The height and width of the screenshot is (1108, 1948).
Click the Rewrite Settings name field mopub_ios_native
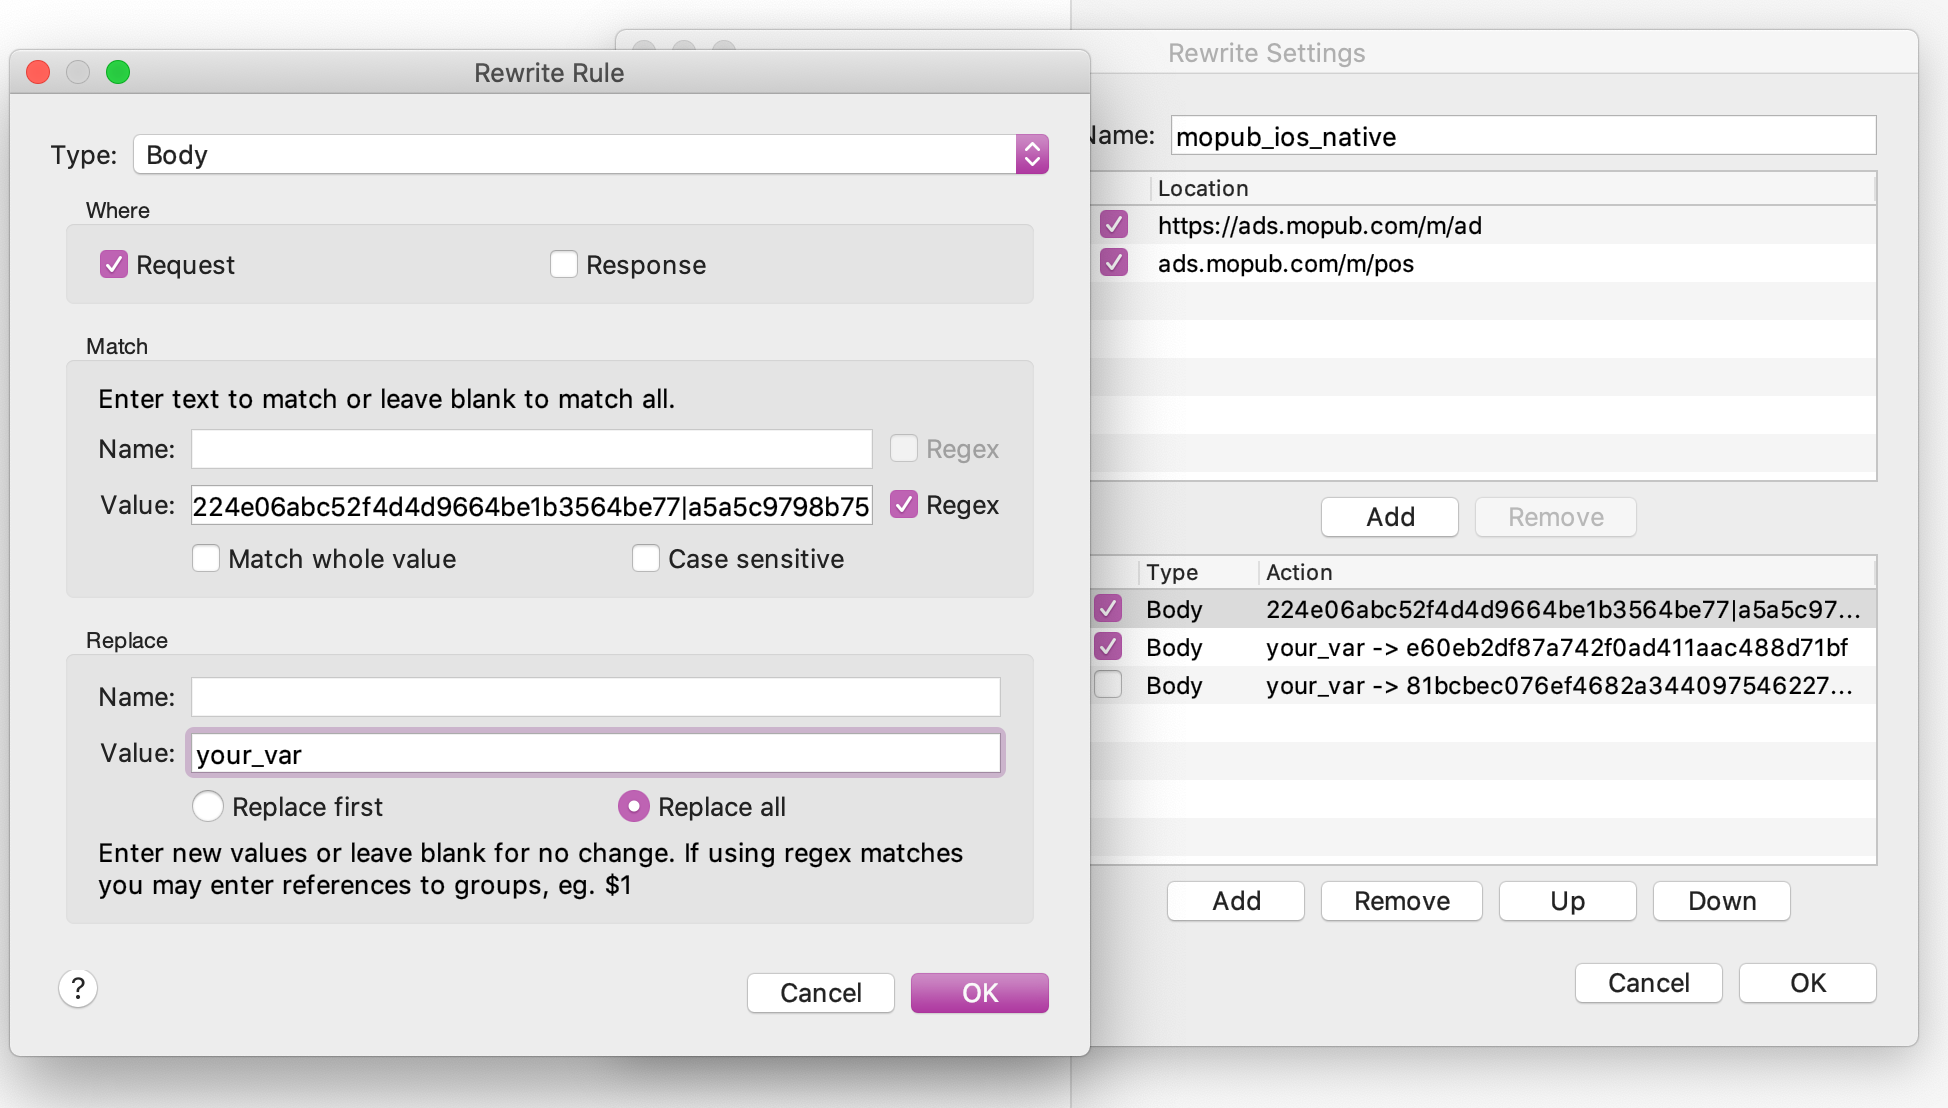click(1522, 136)
